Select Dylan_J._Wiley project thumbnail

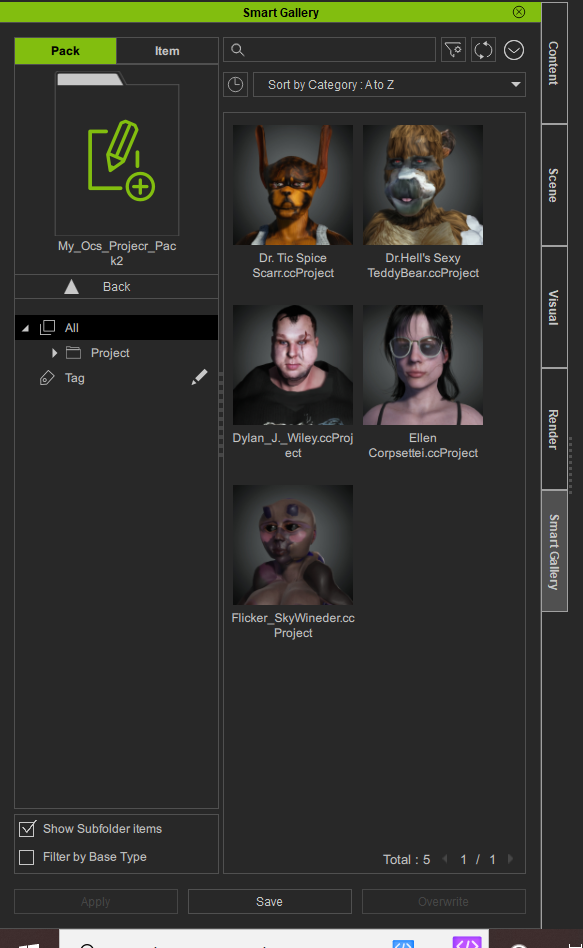[x=293, y=365]
